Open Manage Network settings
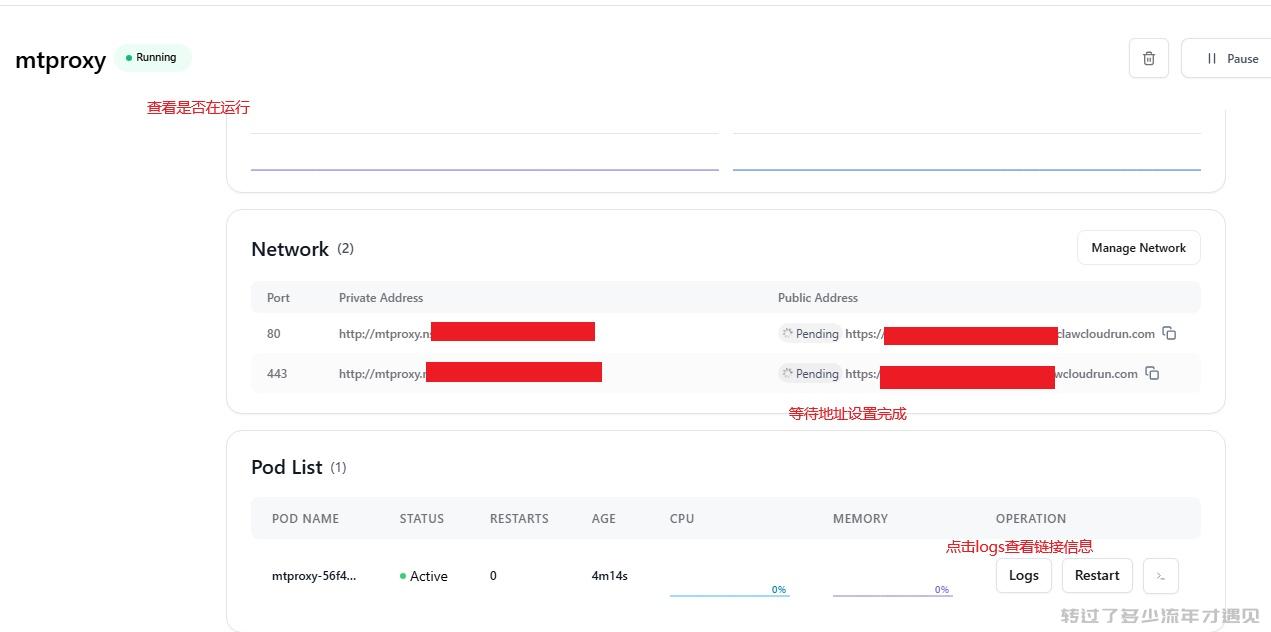The image size is (1271, 632). 1138,248
